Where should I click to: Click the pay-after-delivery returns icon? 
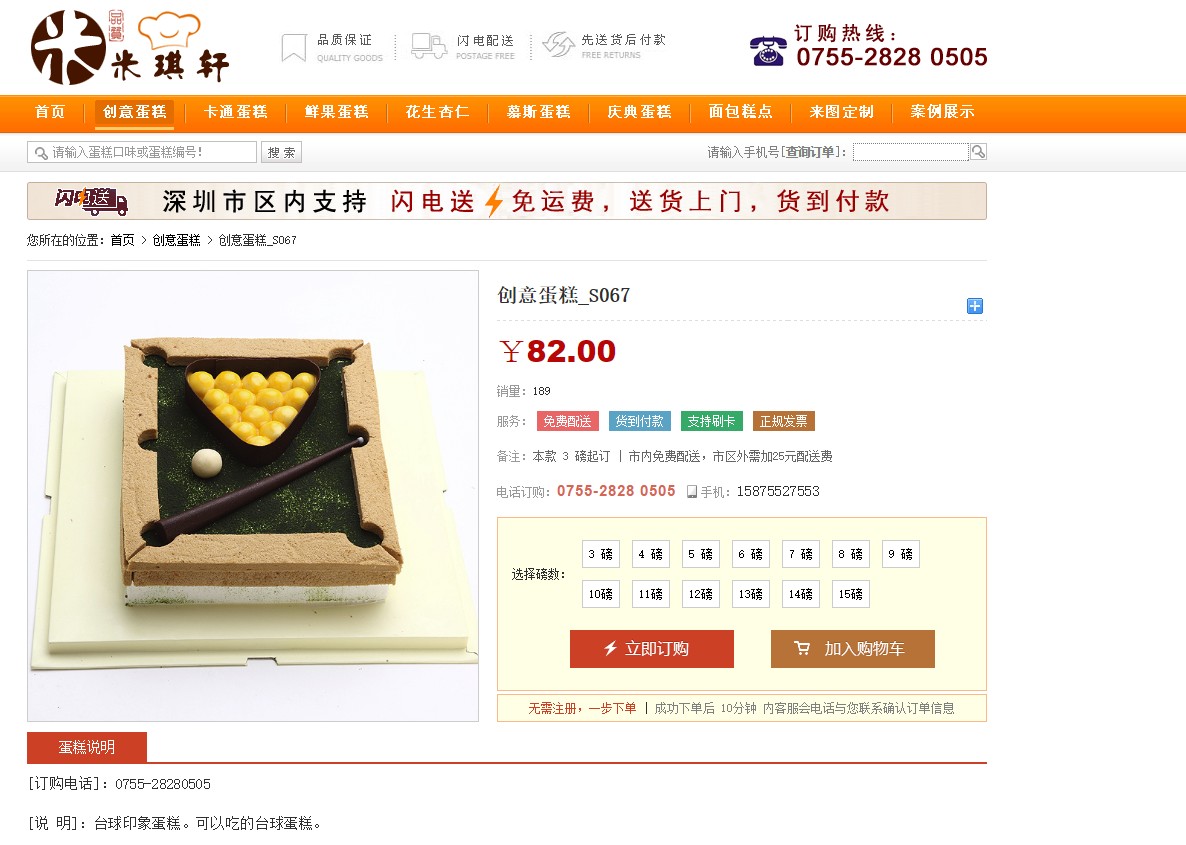coord(558,45)
